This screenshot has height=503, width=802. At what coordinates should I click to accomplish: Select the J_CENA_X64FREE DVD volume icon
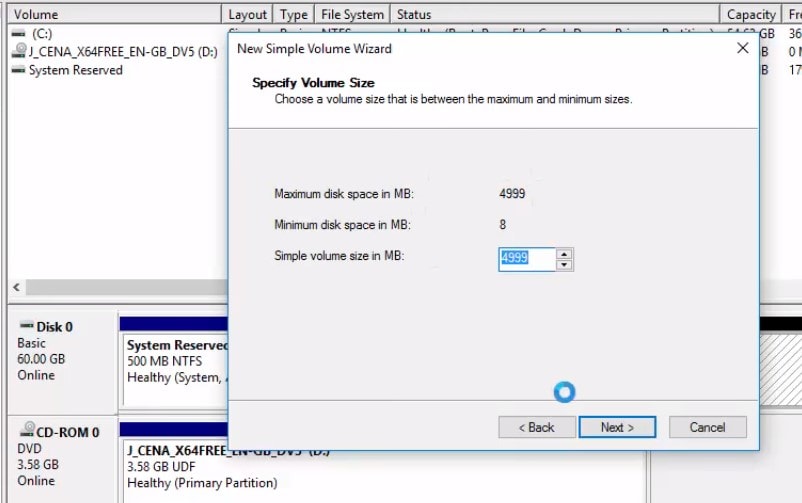coord(18,52)
